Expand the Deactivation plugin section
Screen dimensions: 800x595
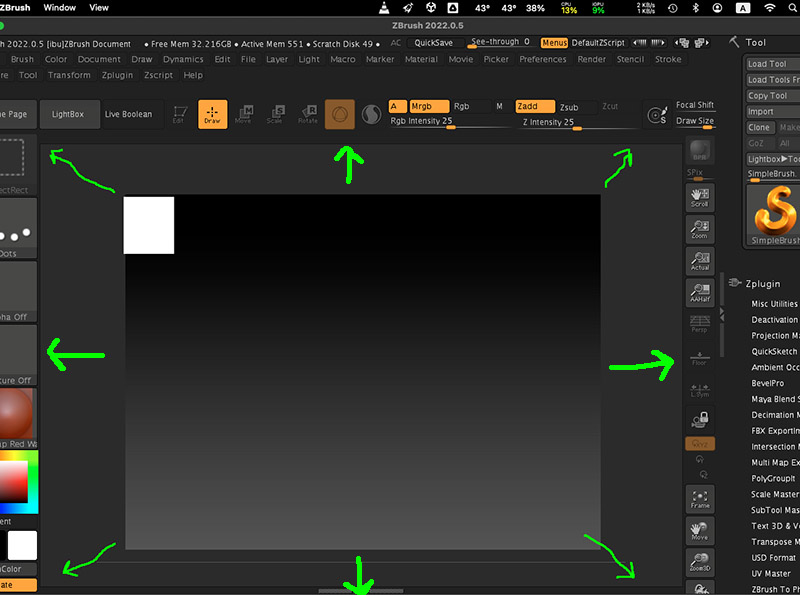click(774, 319)
